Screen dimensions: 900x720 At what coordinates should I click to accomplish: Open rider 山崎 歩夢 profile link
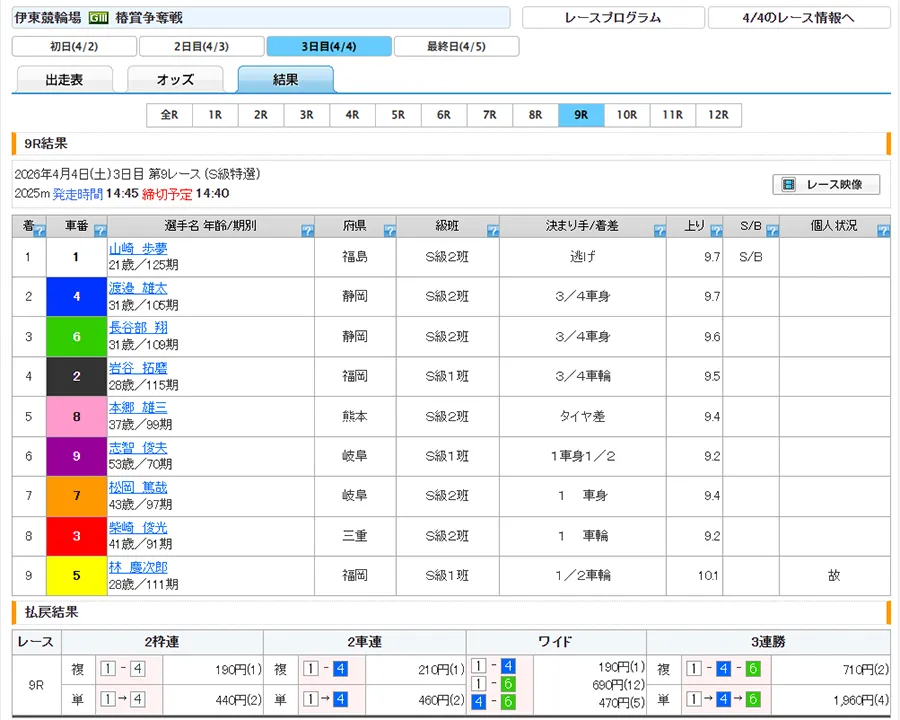point(138,249)
